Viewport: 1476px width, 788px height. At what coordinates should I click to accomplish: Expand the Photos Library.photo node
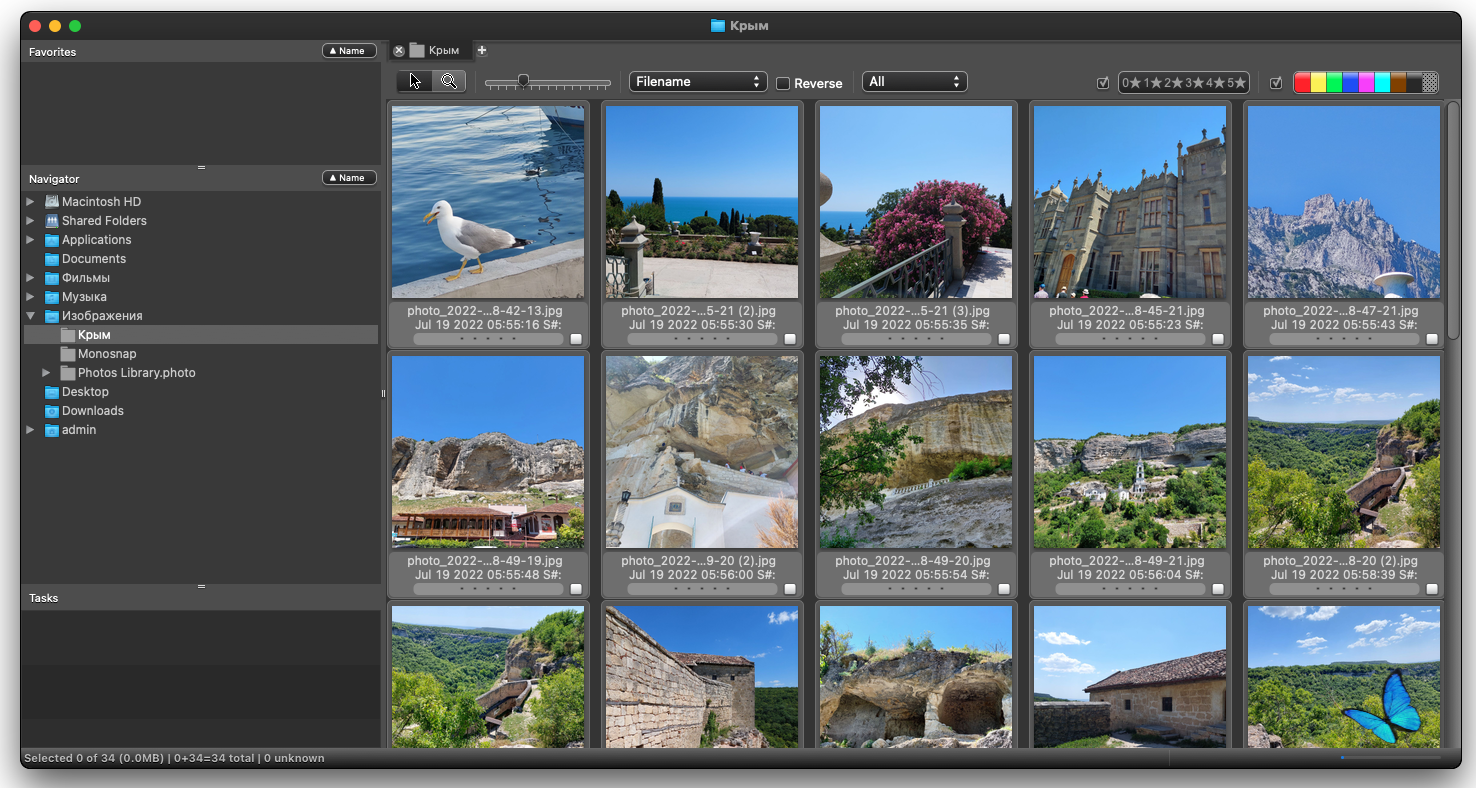(46, 373)
